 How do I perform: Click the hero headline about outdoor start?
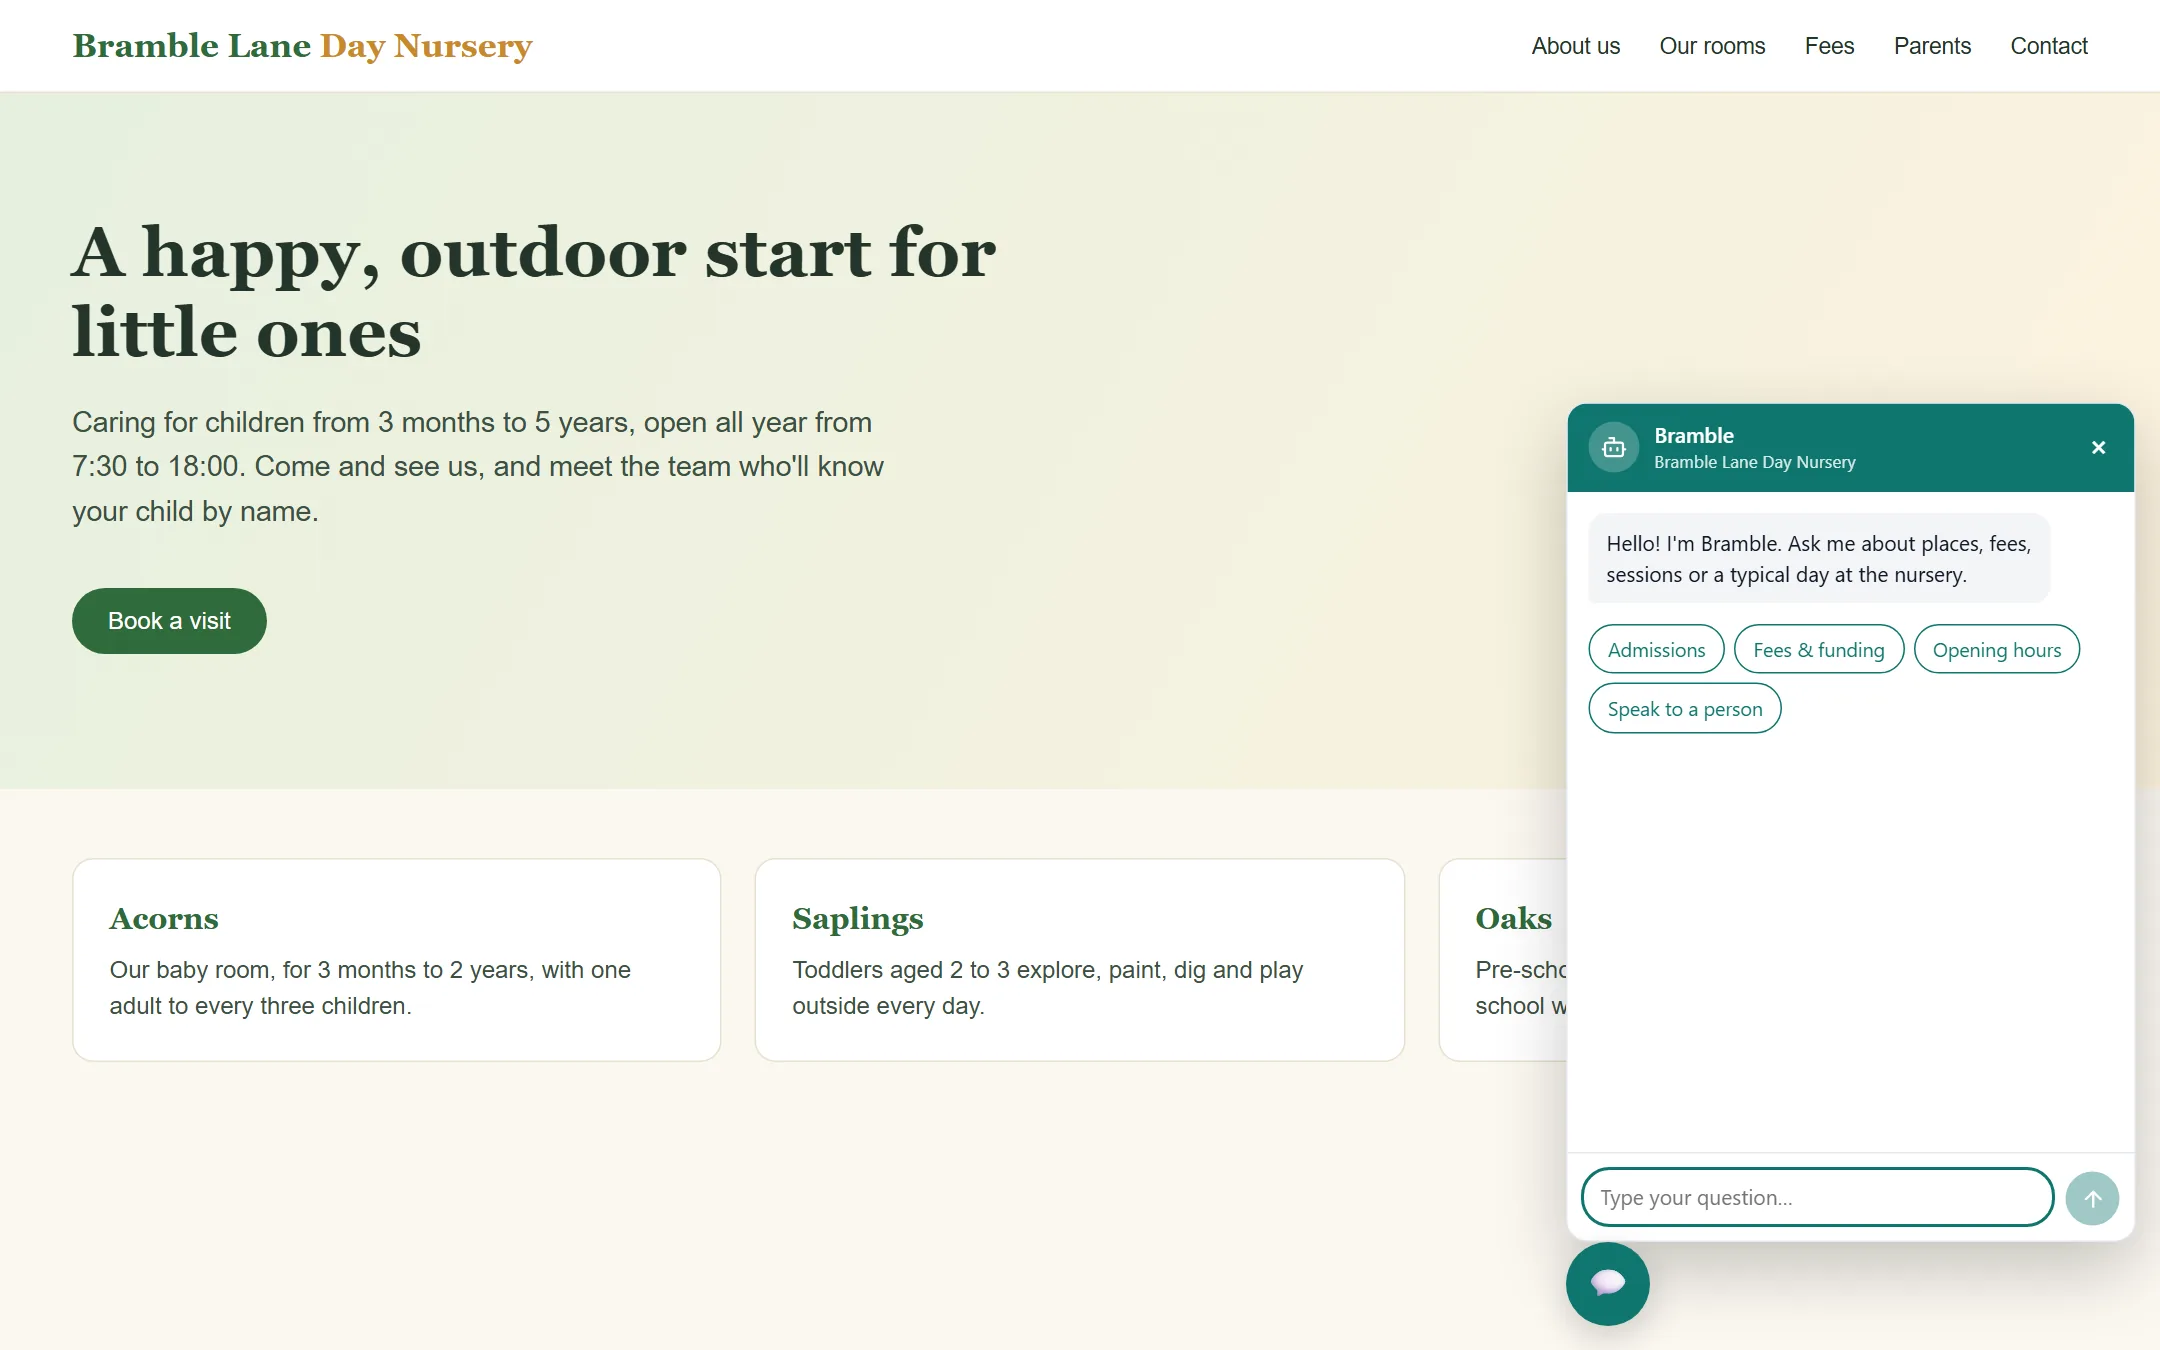(534, 291)
